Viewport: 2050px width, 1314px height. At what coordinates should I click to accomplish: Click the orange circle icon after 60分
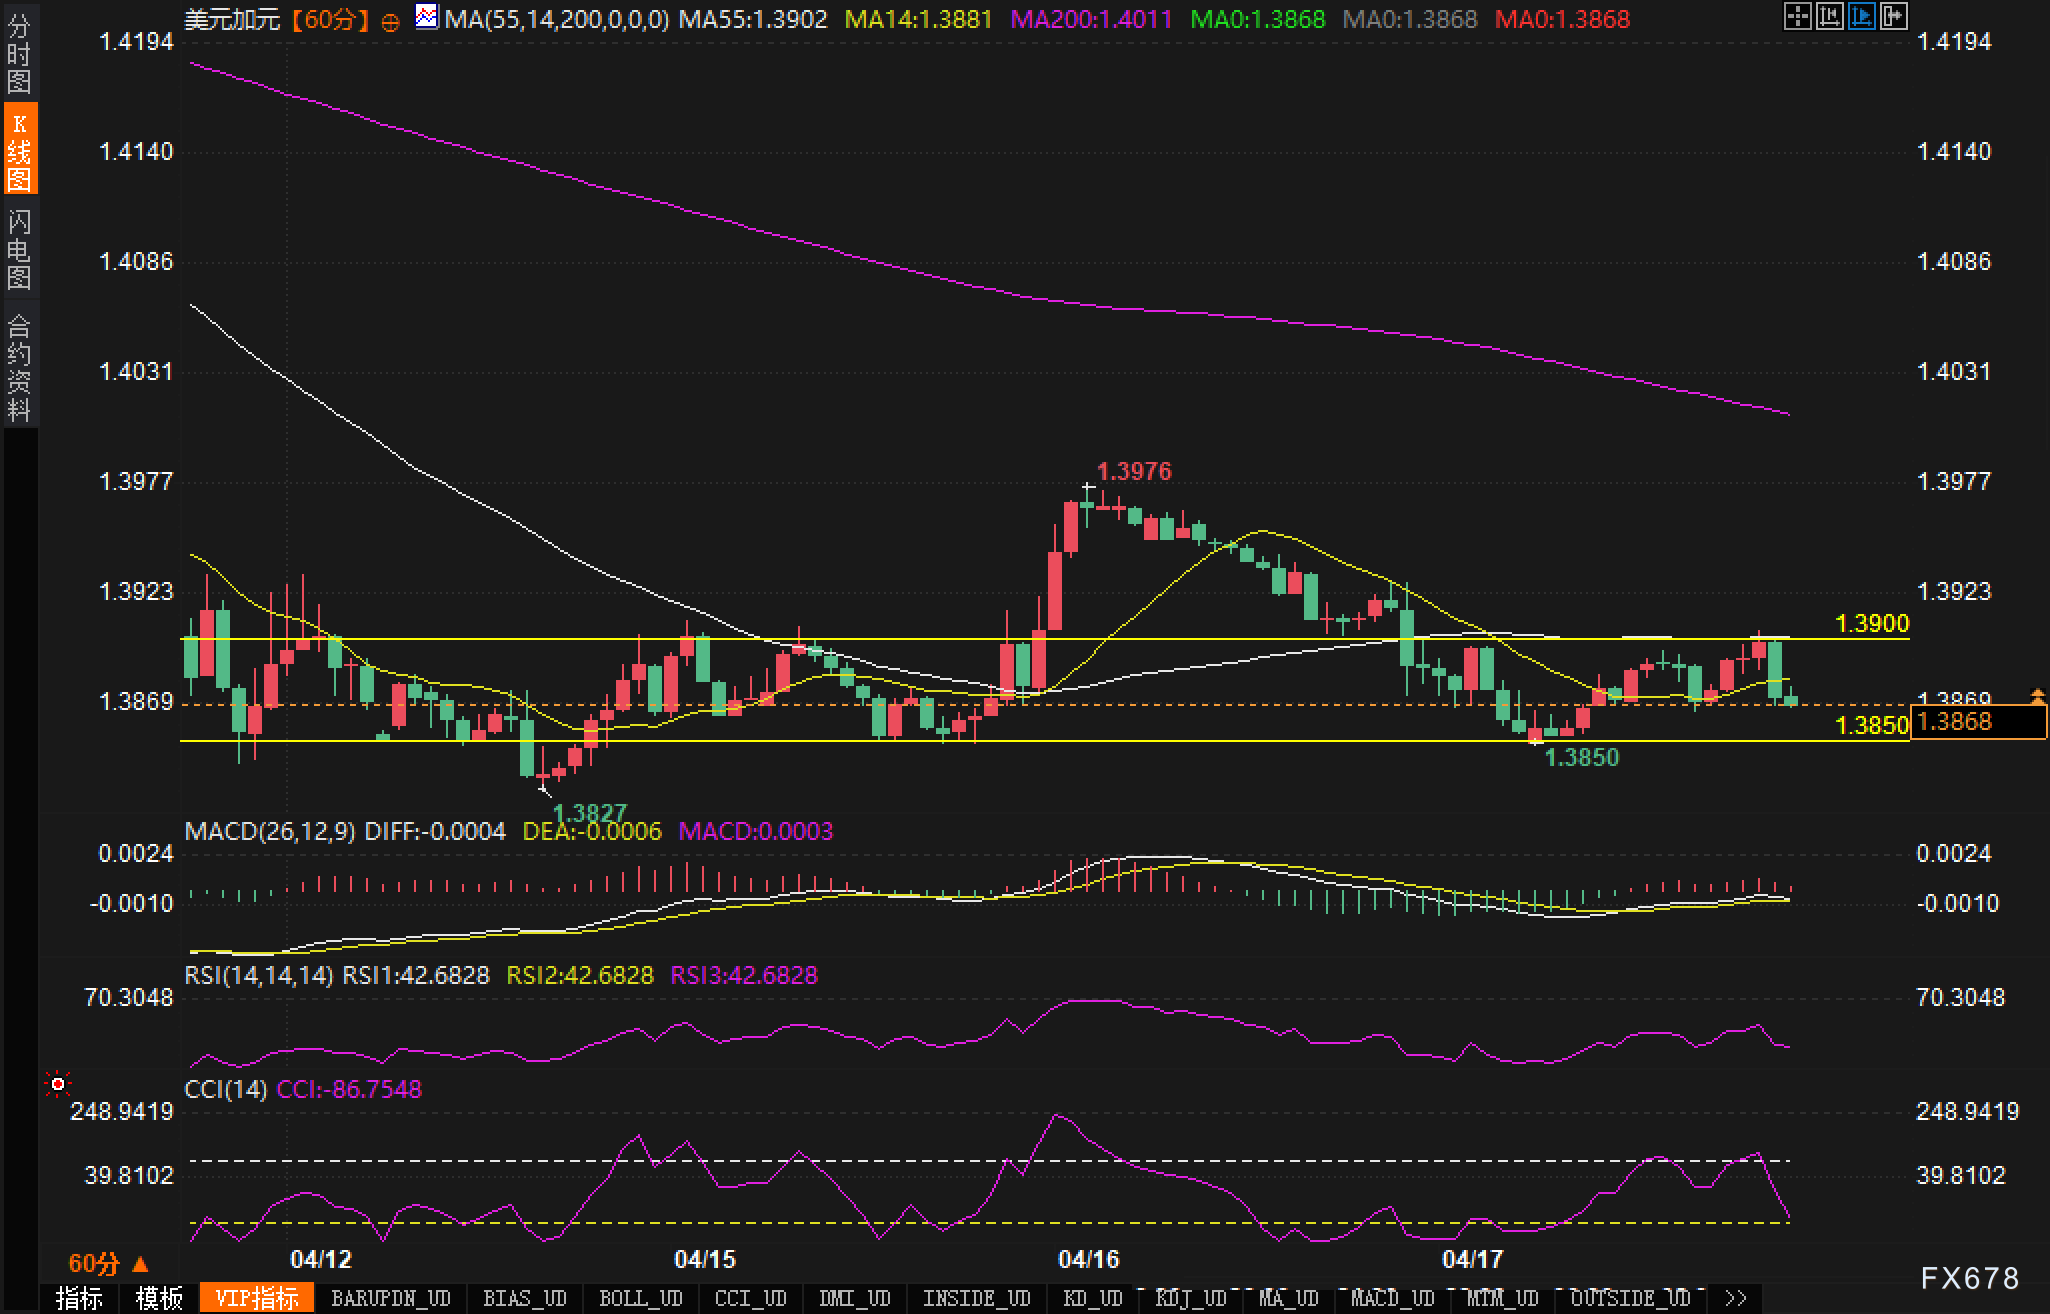[x=391, y=21]
